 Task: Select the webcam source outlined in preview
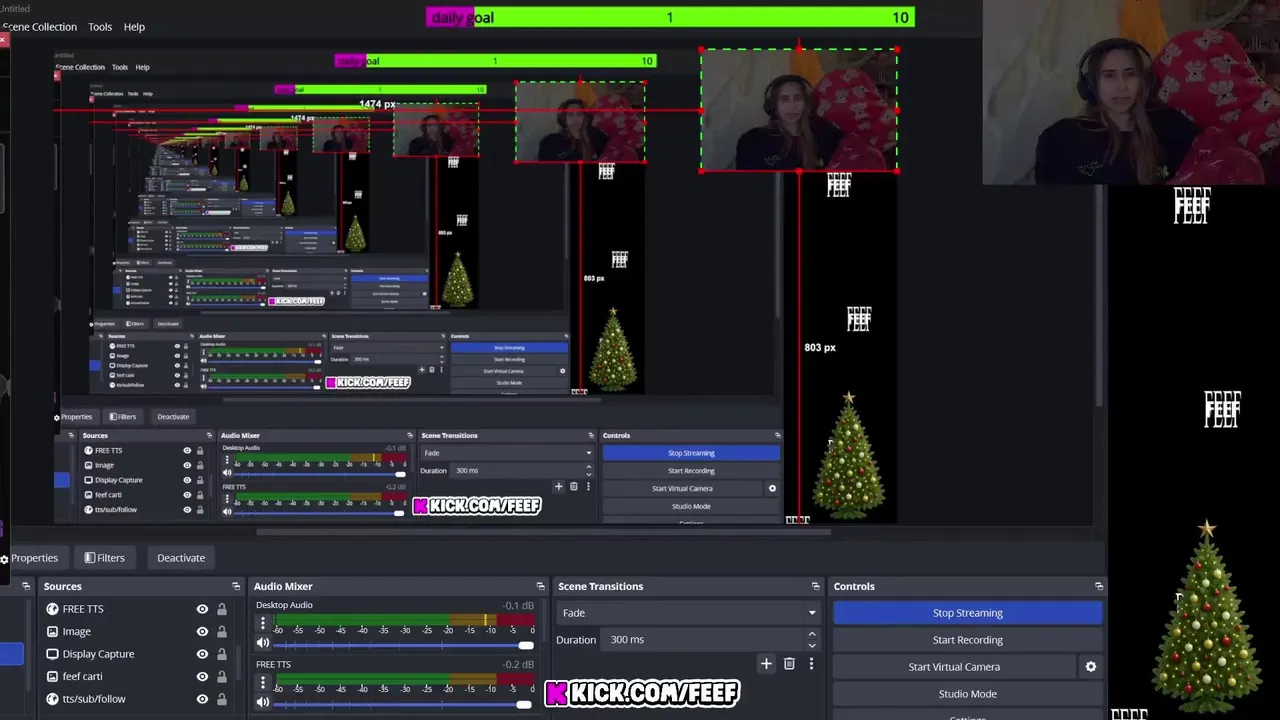pos(798,110)
